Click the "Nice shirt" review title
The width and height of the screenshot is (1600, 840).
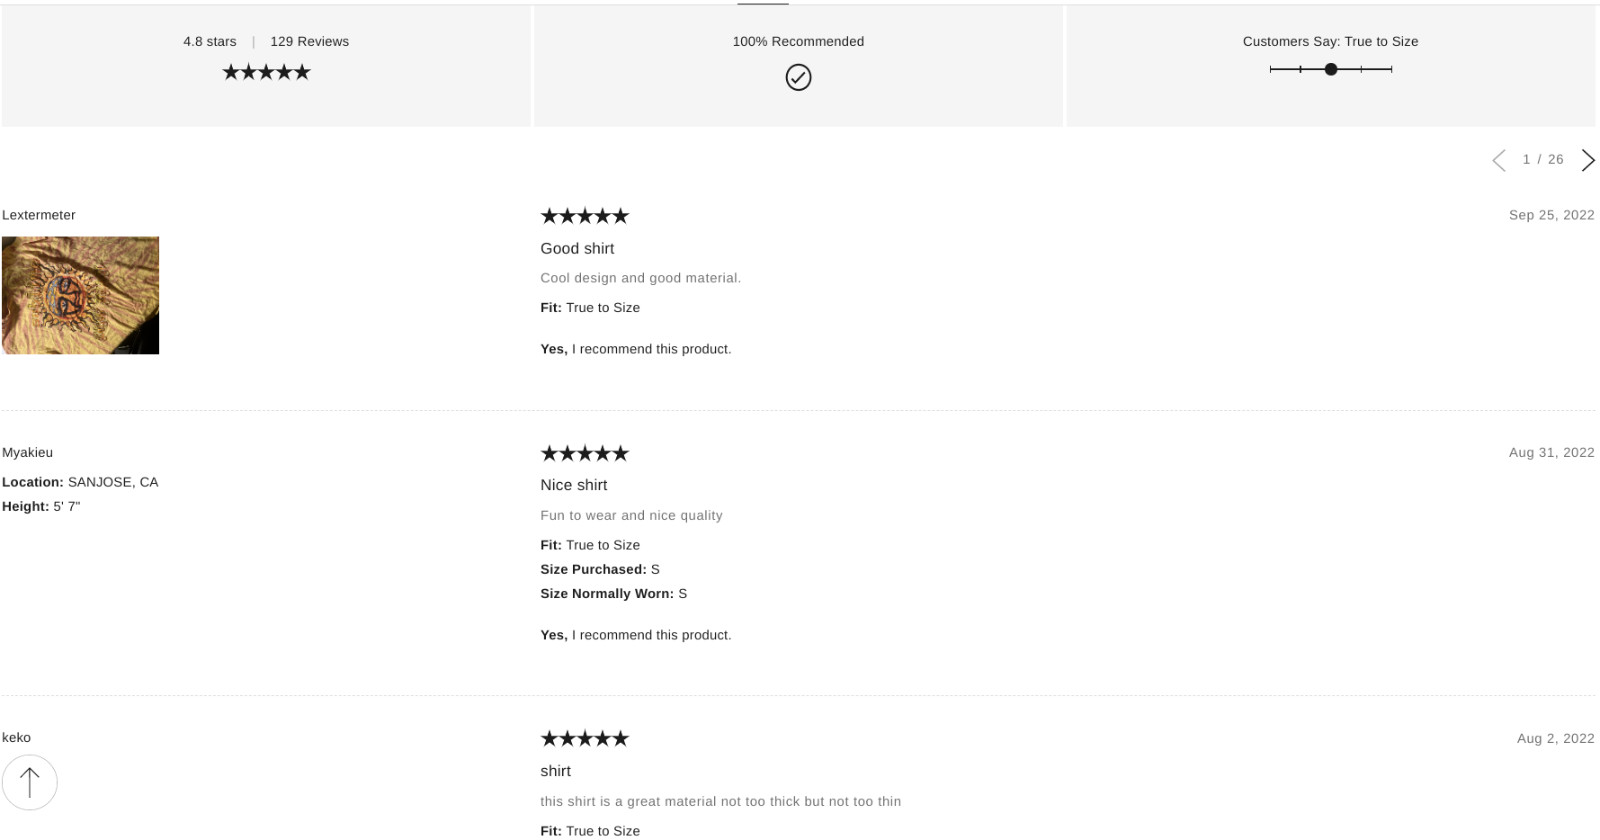coord(574,485)
